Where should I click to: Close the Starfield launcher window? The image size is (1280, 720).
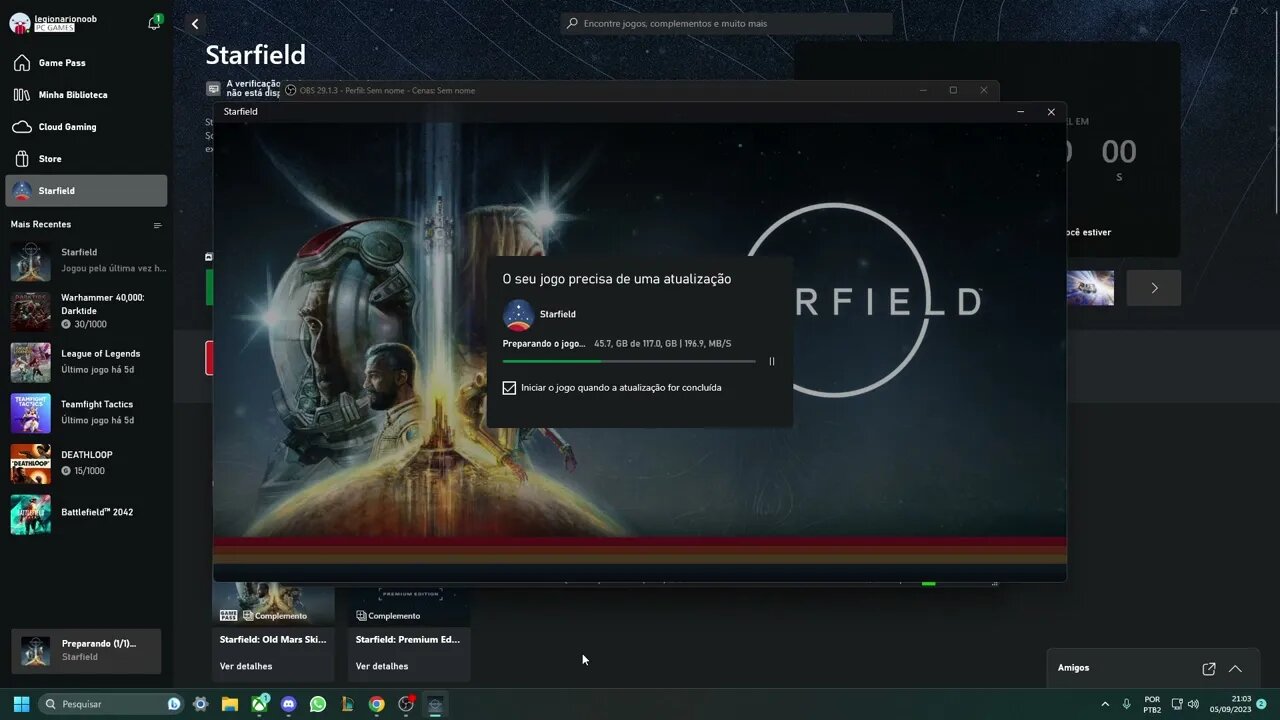click(1051, 112)
